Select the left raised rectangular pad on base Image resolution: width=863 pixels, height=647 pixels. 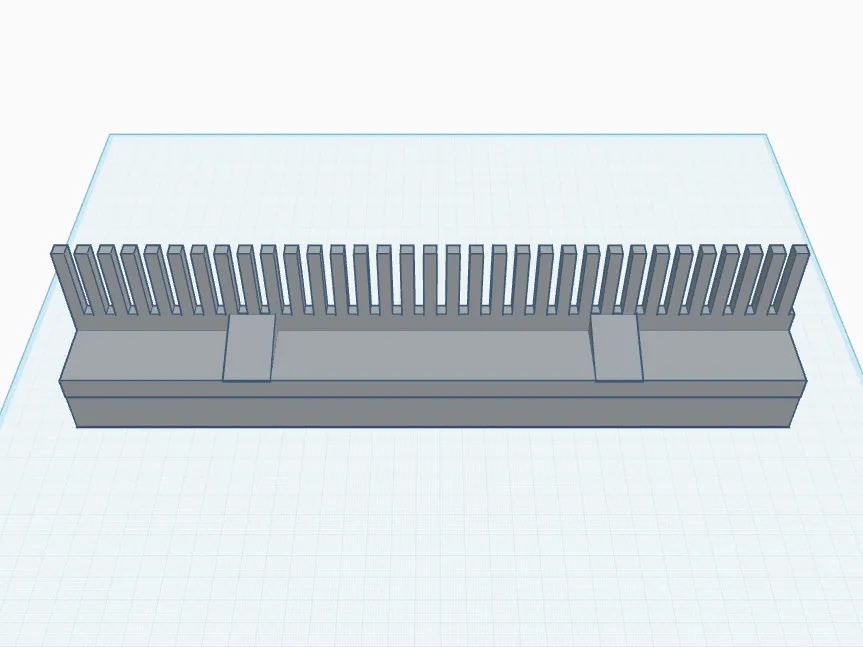pyautogui.click(x=249, y=348)
